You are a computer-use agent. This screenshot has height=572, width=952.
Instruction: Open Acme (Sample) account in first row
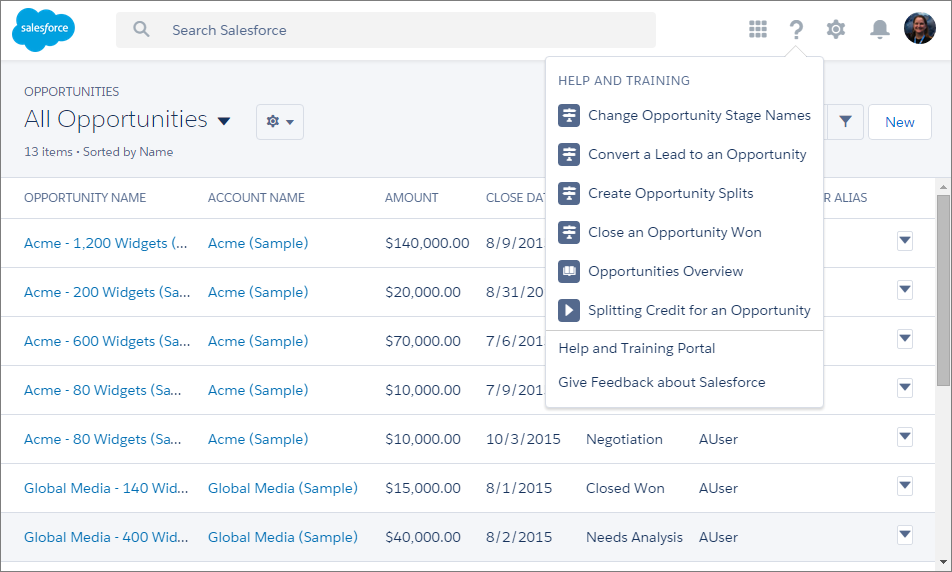coord(258,243)
